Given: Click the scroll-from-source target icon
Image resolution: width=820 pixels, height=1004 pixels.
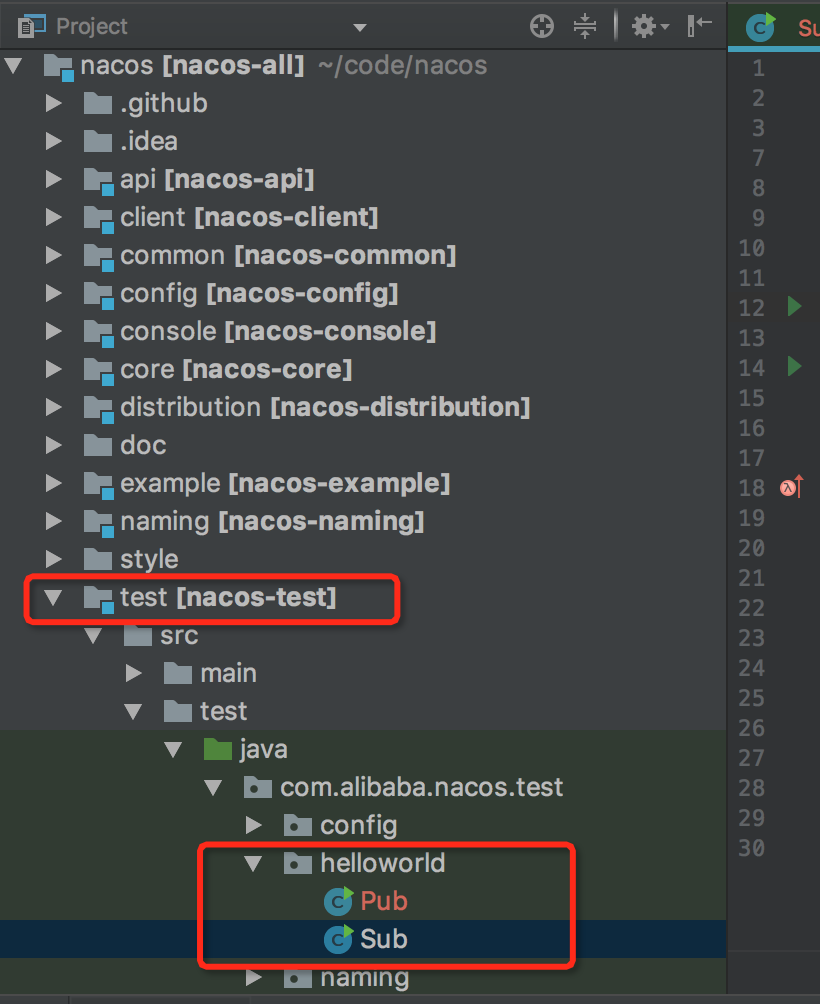Looking at the screenshot, I should click(x=542, y=26).
